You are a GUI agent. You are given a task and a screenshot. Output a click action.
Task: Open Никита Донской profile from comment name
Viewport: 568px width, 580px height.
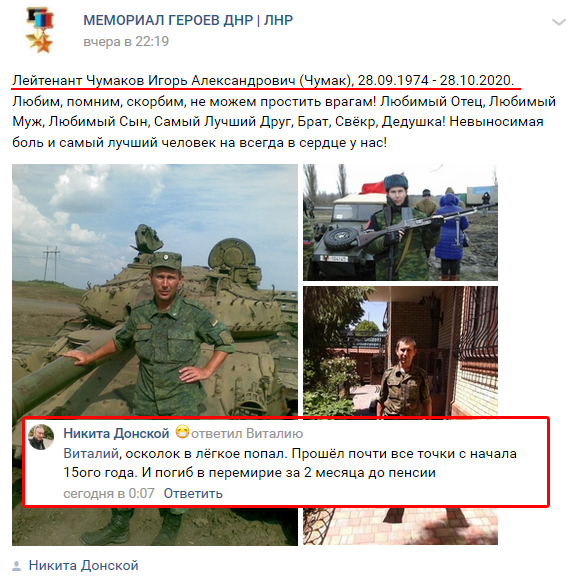[116, 433]
